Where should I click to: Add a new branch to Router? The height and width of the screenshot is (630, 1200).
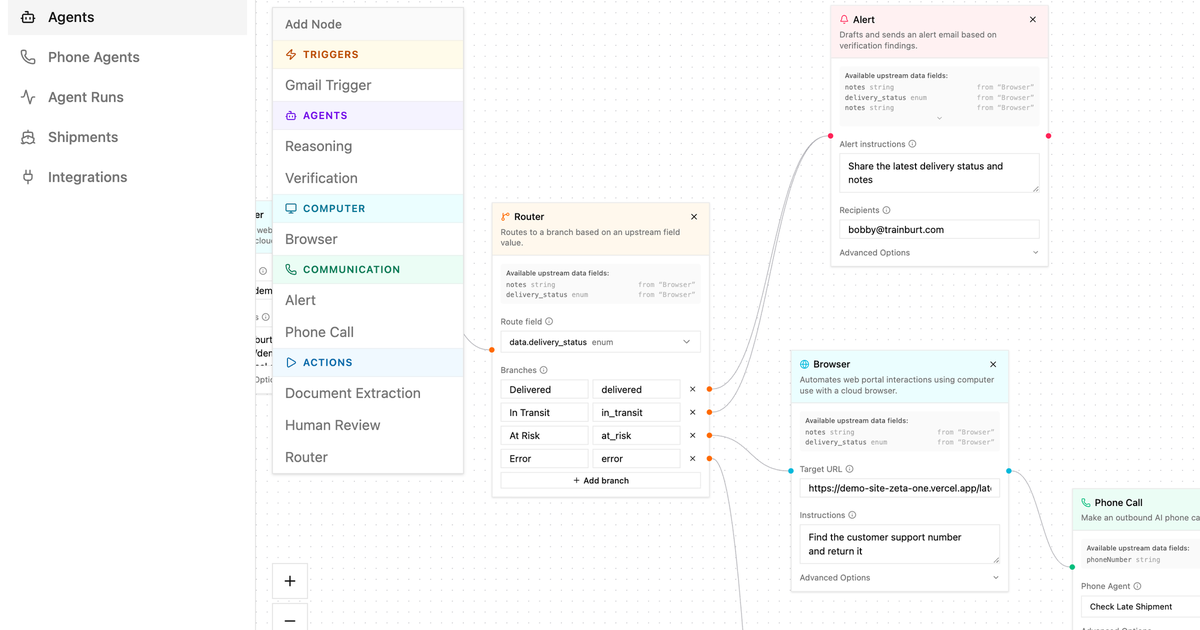(x=600, y=481)
